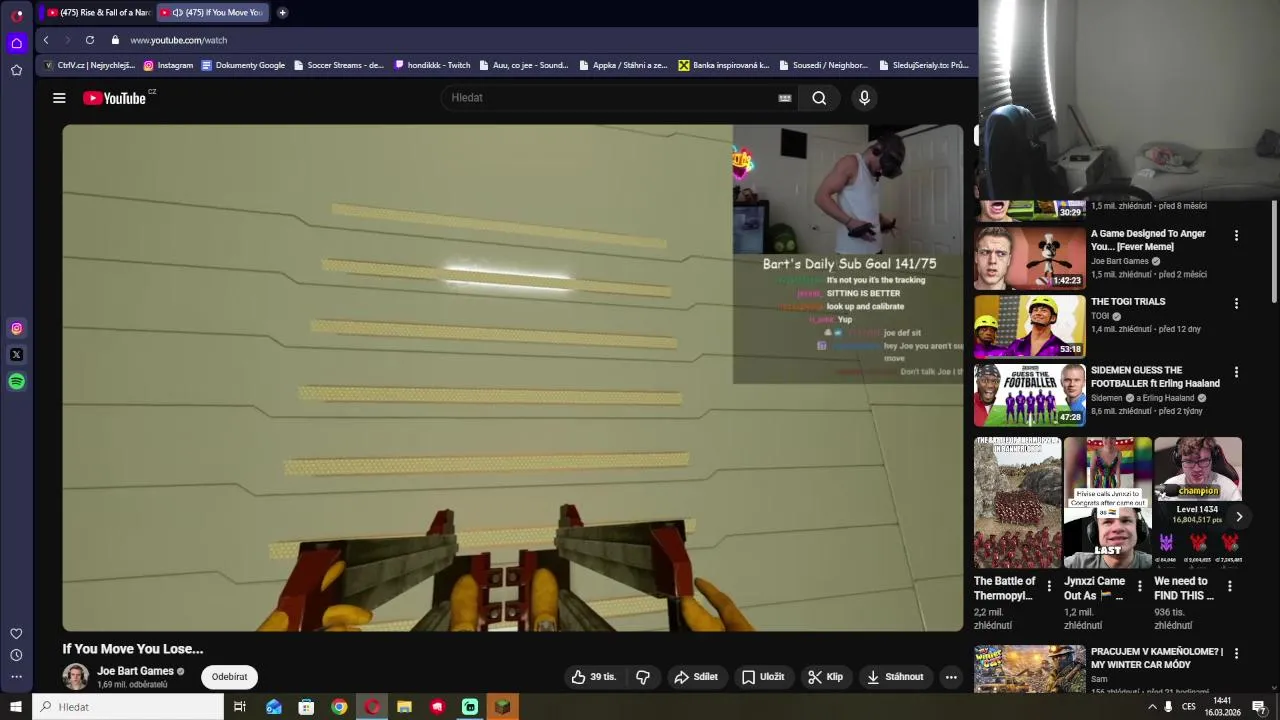The width and height of the screenshot is (1280, 720).
Task: Open the Windows Start menu
Action: tap(16, 707)
